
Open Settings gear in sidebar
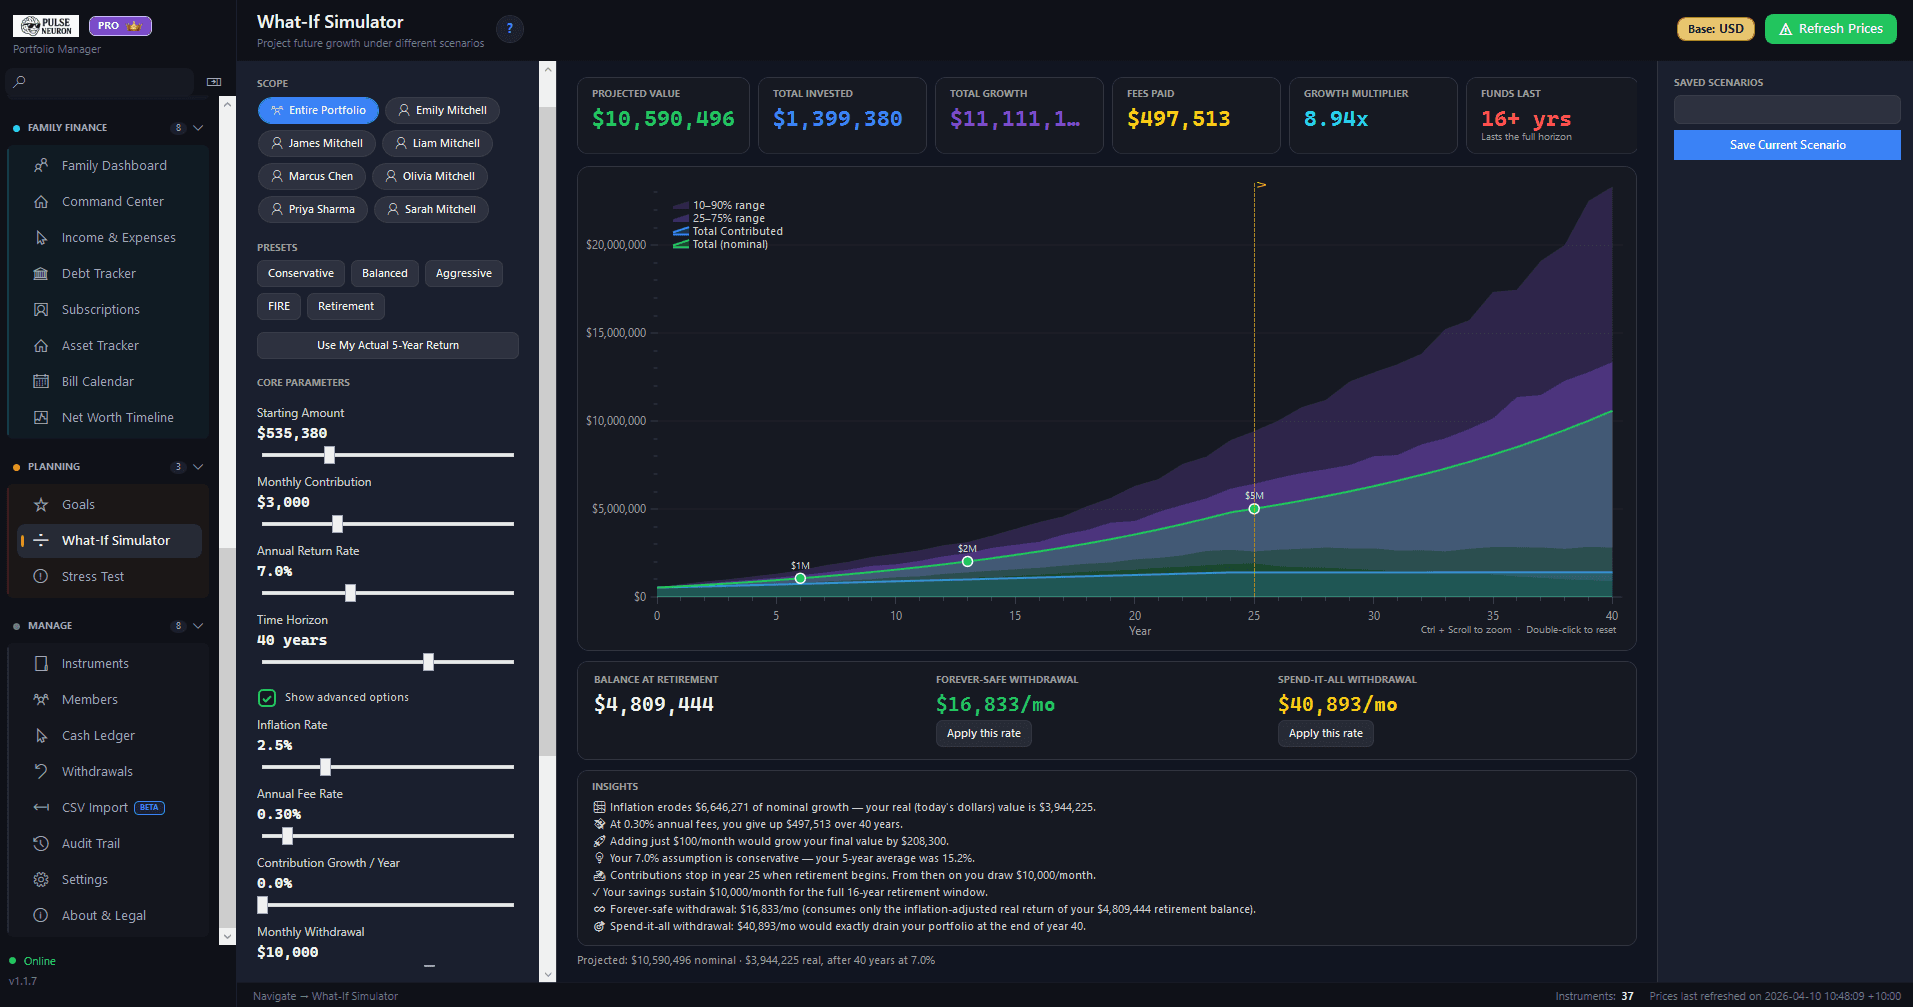pyautogui.click(x=41, y=880)
